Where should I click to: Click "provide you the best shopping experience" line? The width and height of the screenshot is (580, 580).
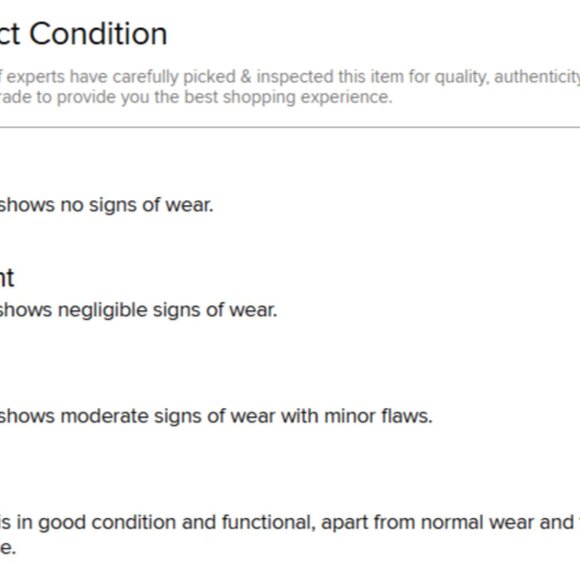pos(225,97)
